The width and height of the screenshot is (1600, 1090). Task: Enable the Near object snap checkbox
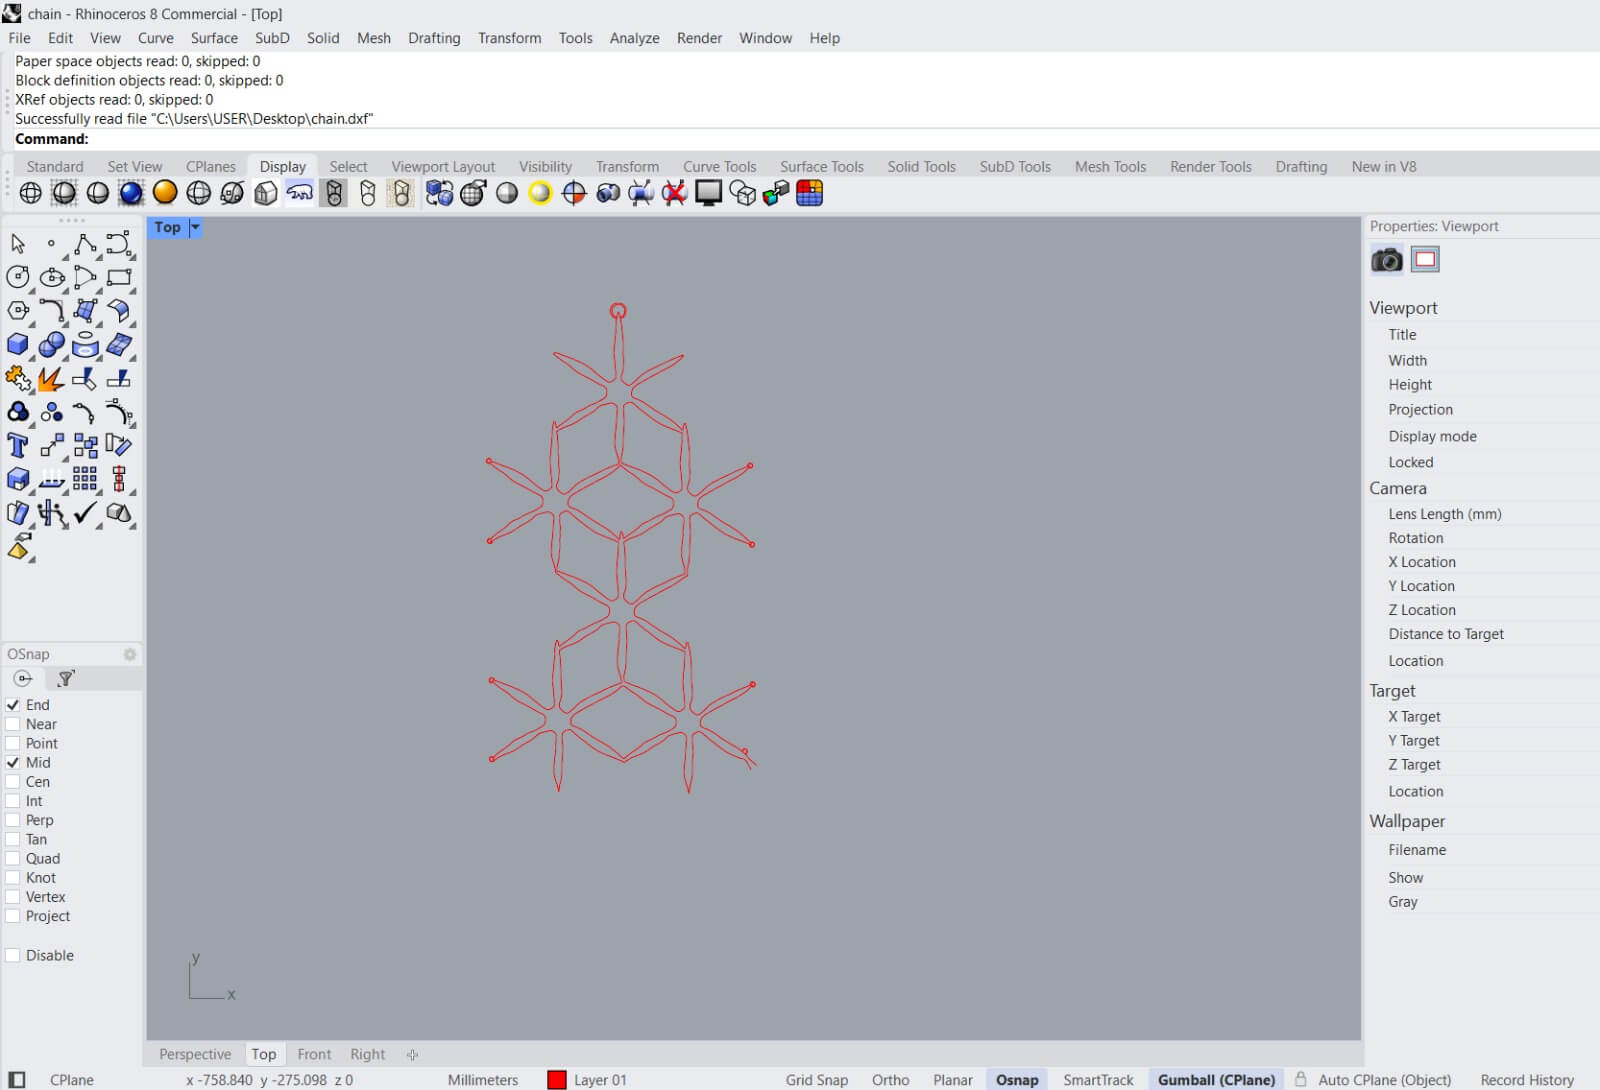pyautogui.click(x=13, y=724)
